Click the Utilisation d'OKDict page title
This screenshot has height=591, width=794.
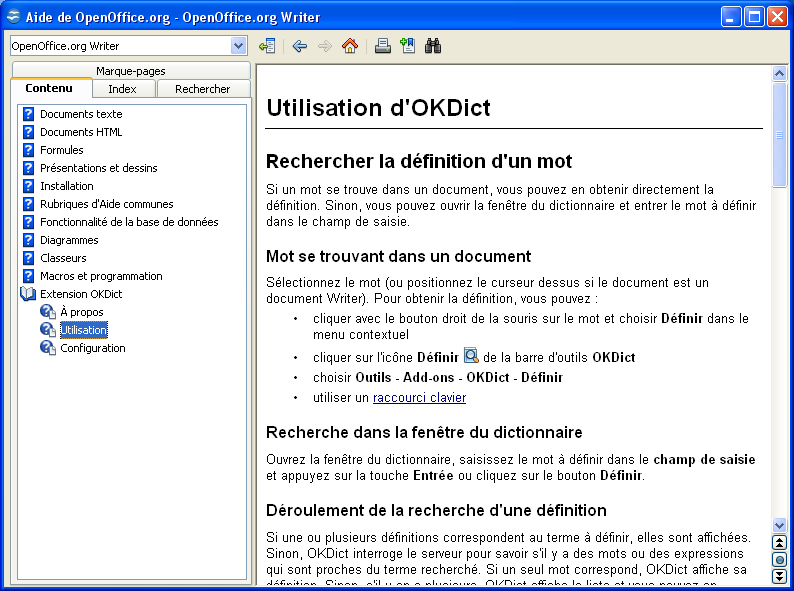click(378, 108)
